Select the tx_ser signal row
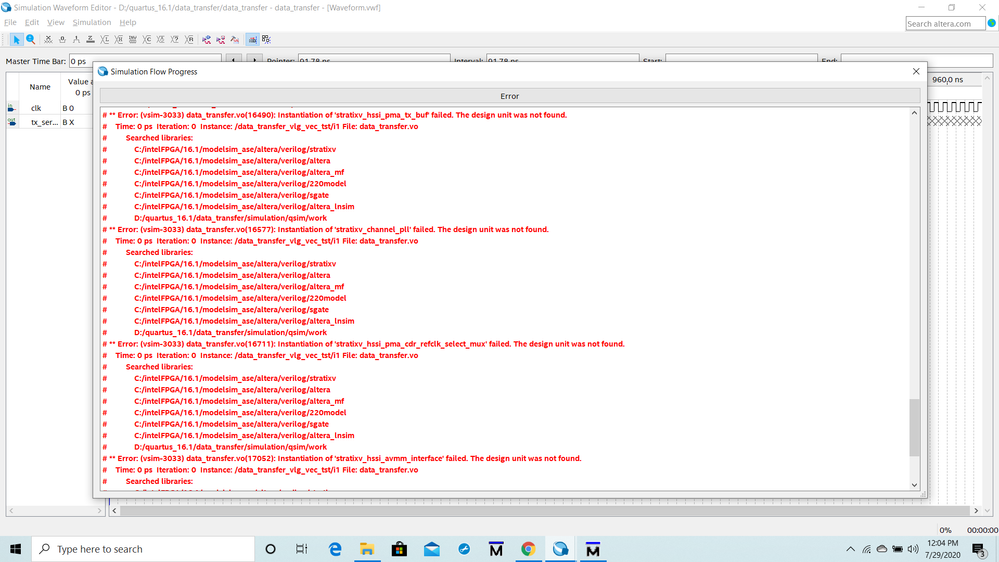This screenshot has width=999, height=562. click(49, 122)
